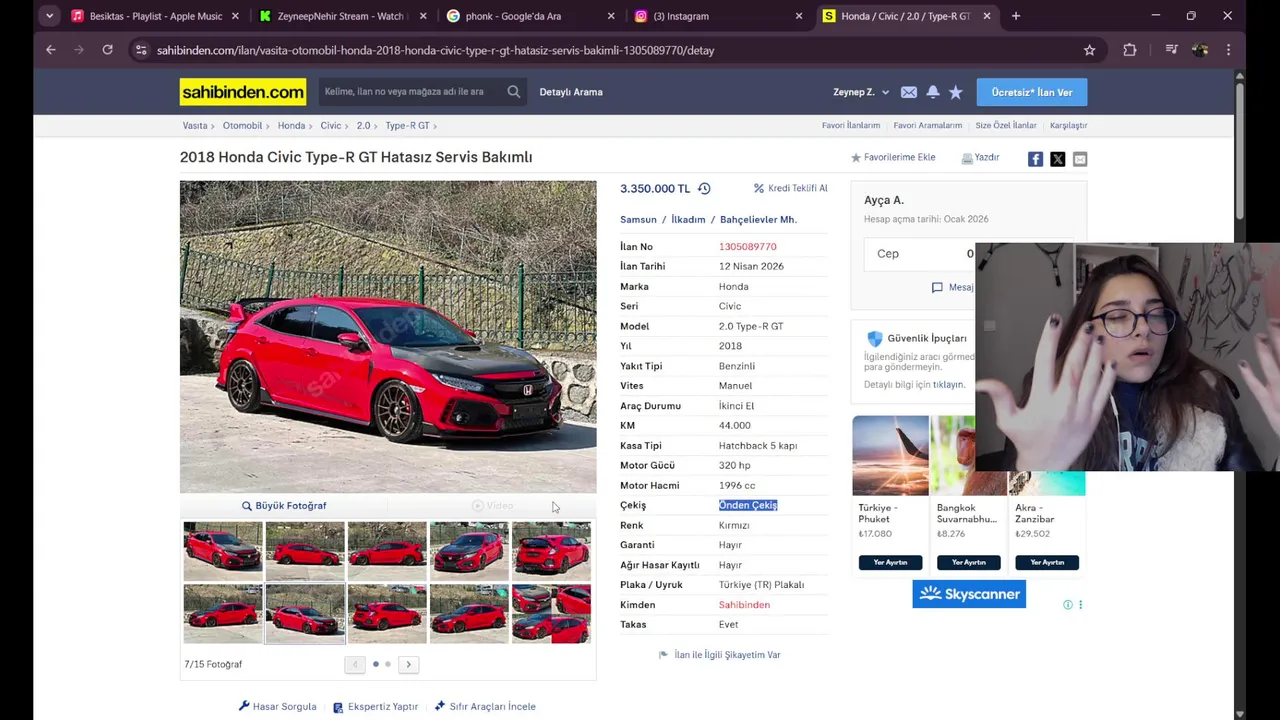Open Vasıta breadcrumb
Viewport: 1280px width, 720px height.
(x=195, y=126)
